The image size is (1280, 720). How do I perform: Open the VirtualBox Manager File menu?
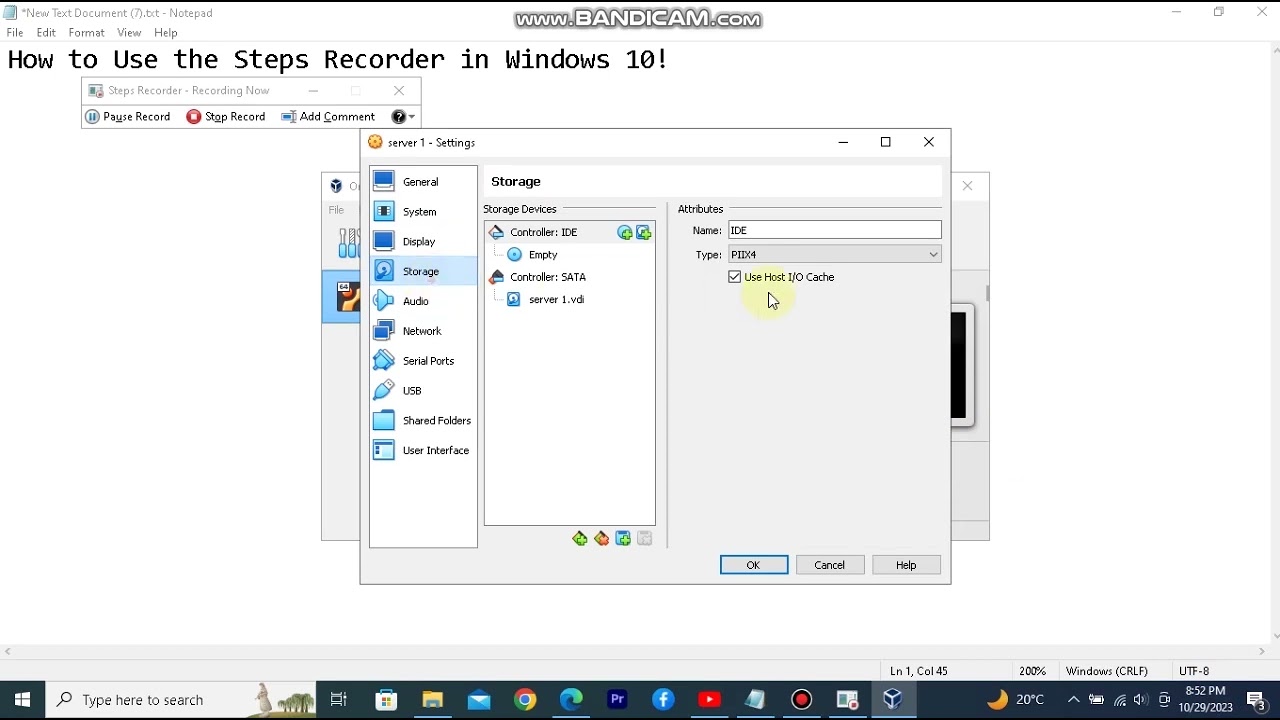337,210
